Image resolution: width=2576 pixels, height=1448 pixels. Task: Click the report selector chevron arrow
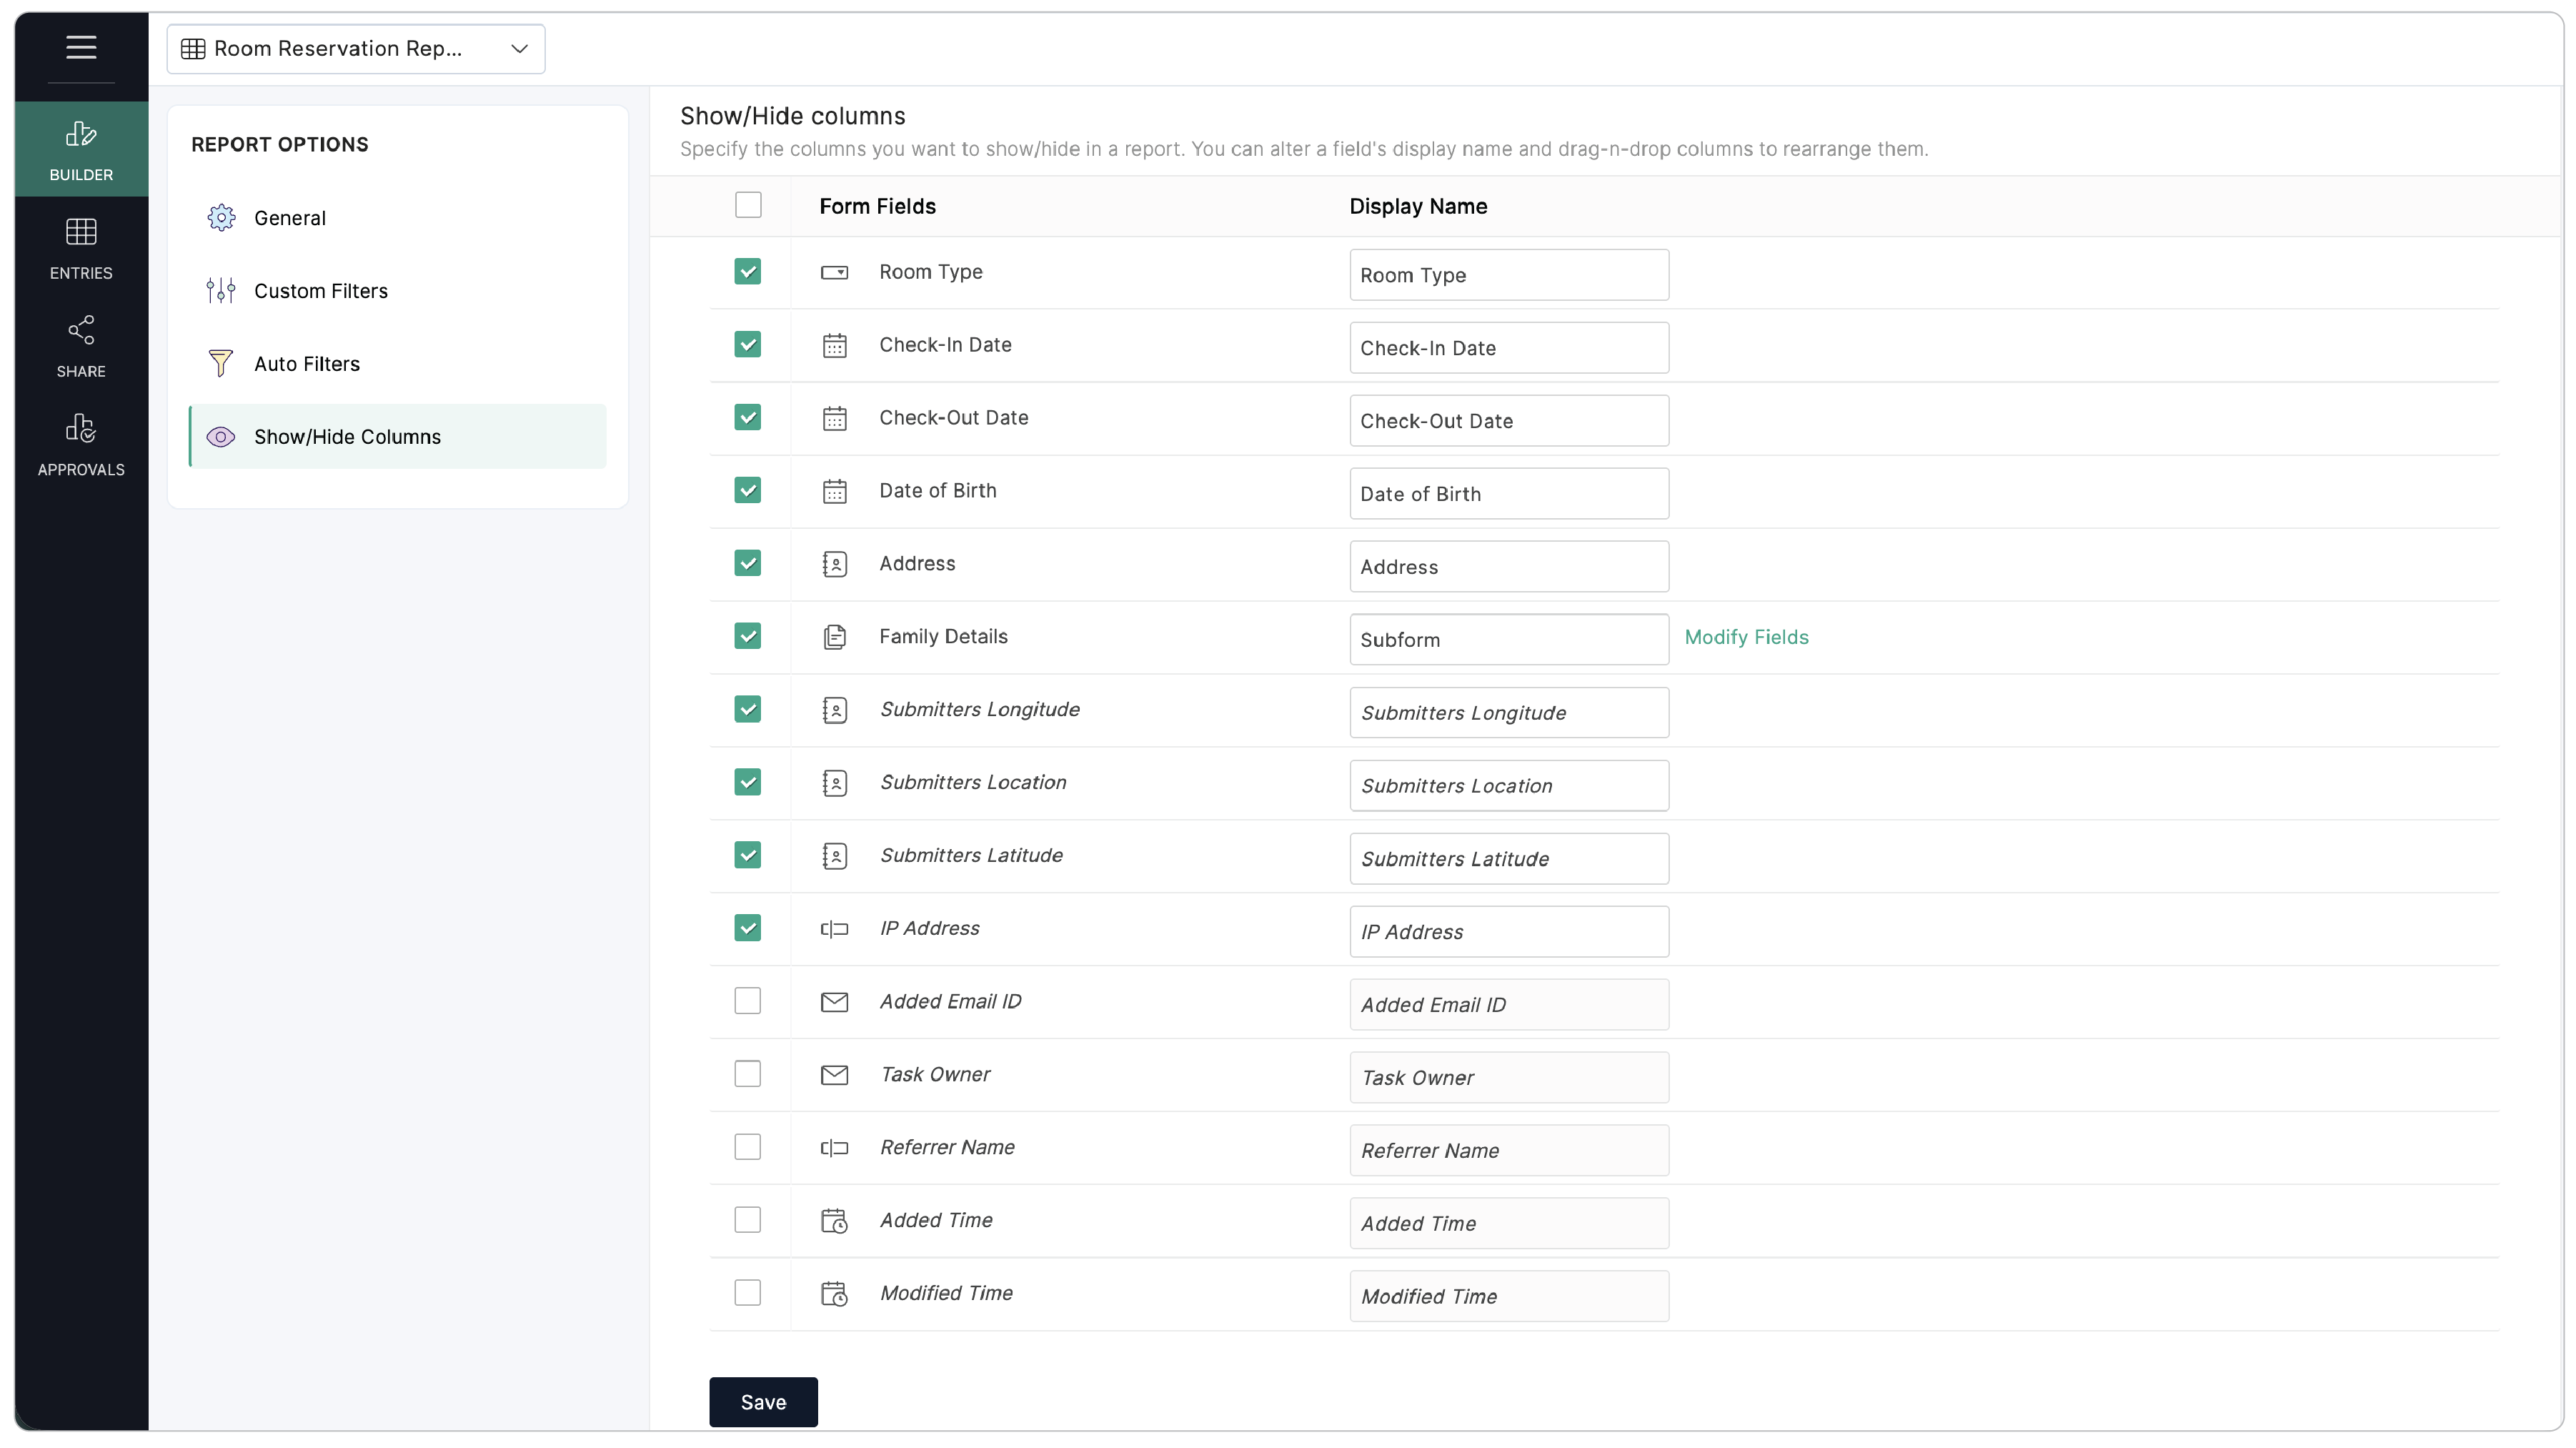click(x=519, y=49)
